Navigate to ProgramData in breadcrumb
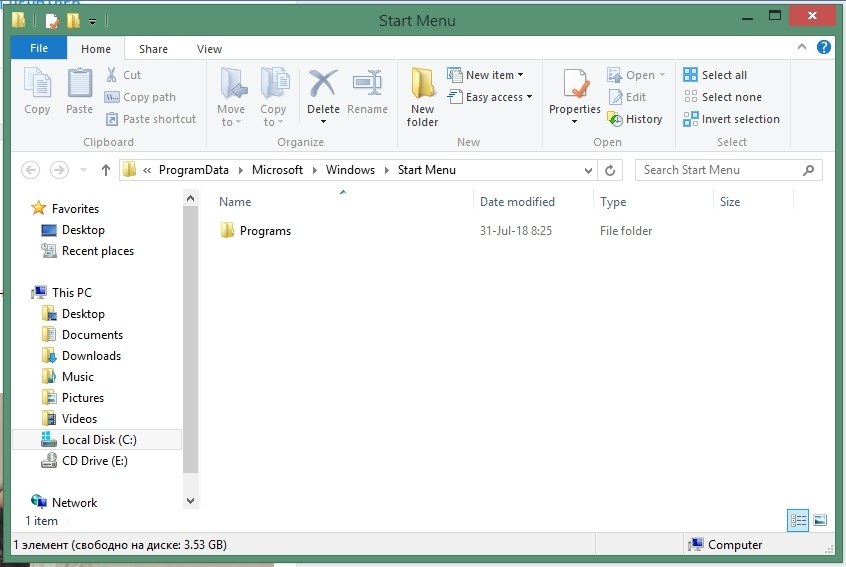This screenshot has width=846, height=567. (194, 170)
